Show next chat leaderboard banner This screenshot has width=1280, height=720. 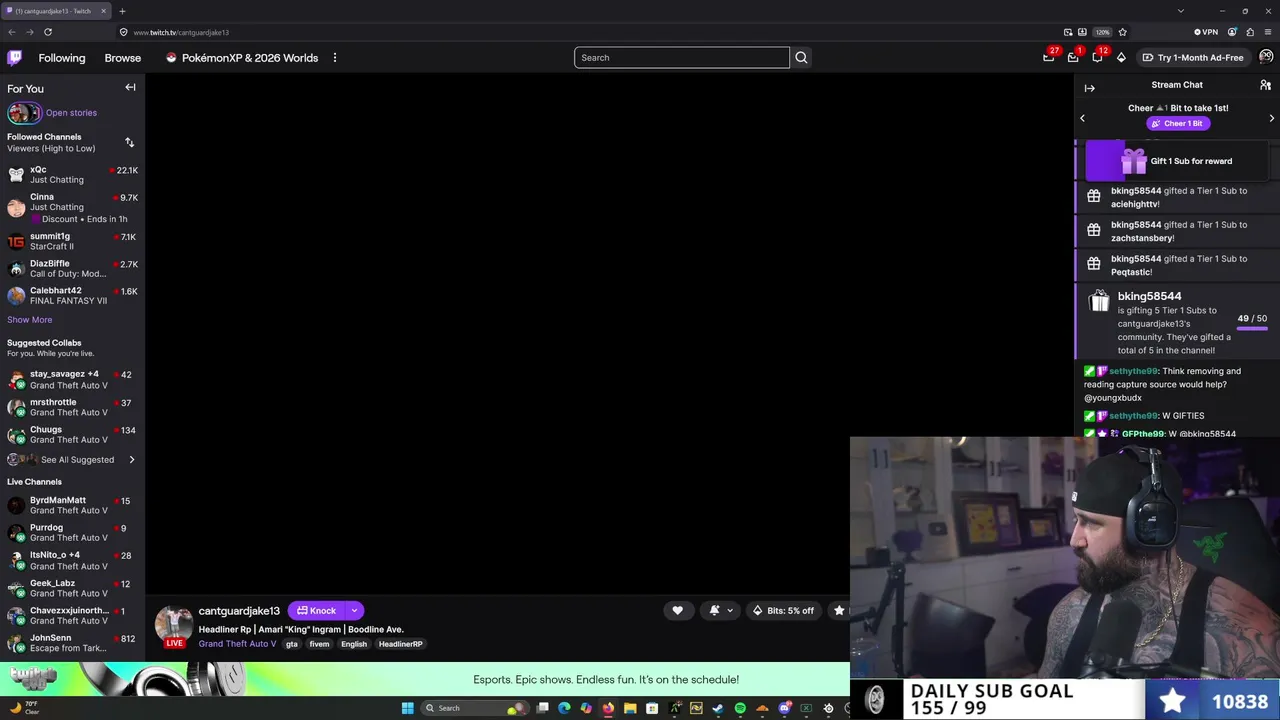point(1271,118)
